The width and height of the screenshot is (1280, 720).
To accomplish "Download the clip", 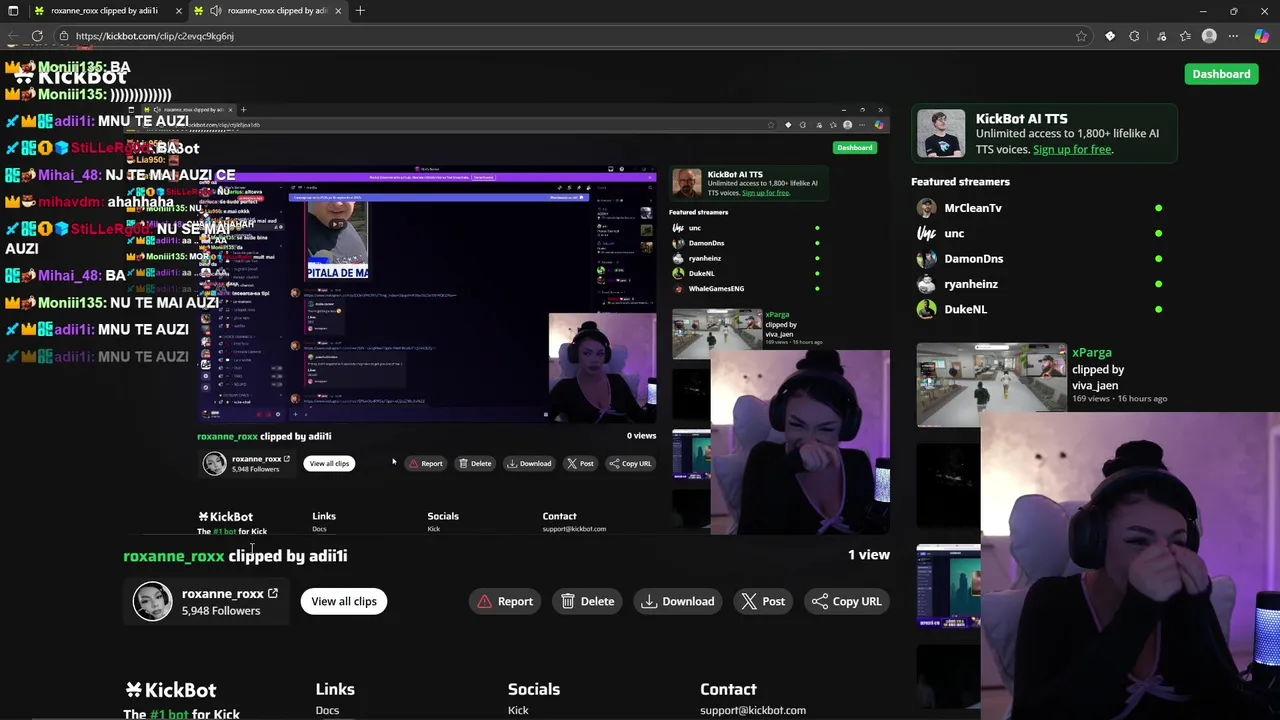I will 678,601.
